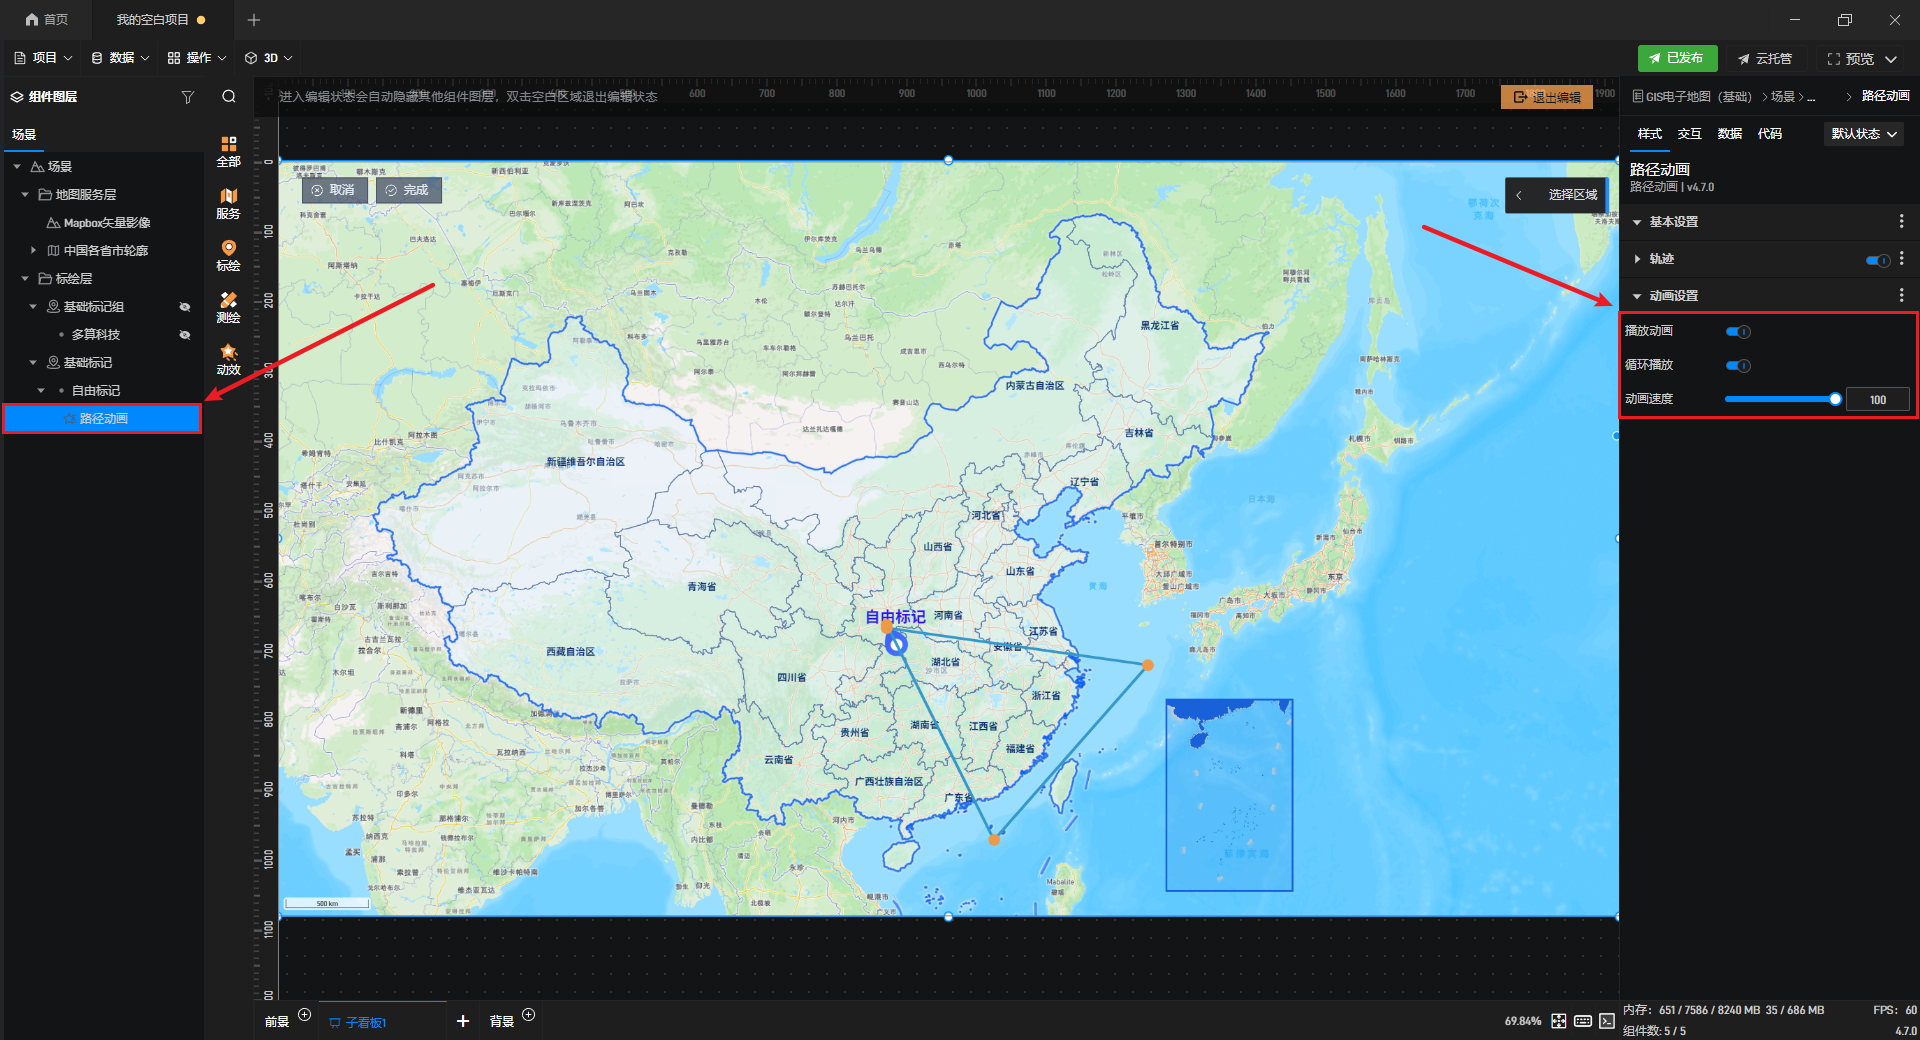This screenshot has width=1920, height=1040.
Task: Expand the 中国各省市轮廓 tree node
Action: pos(33,251)
